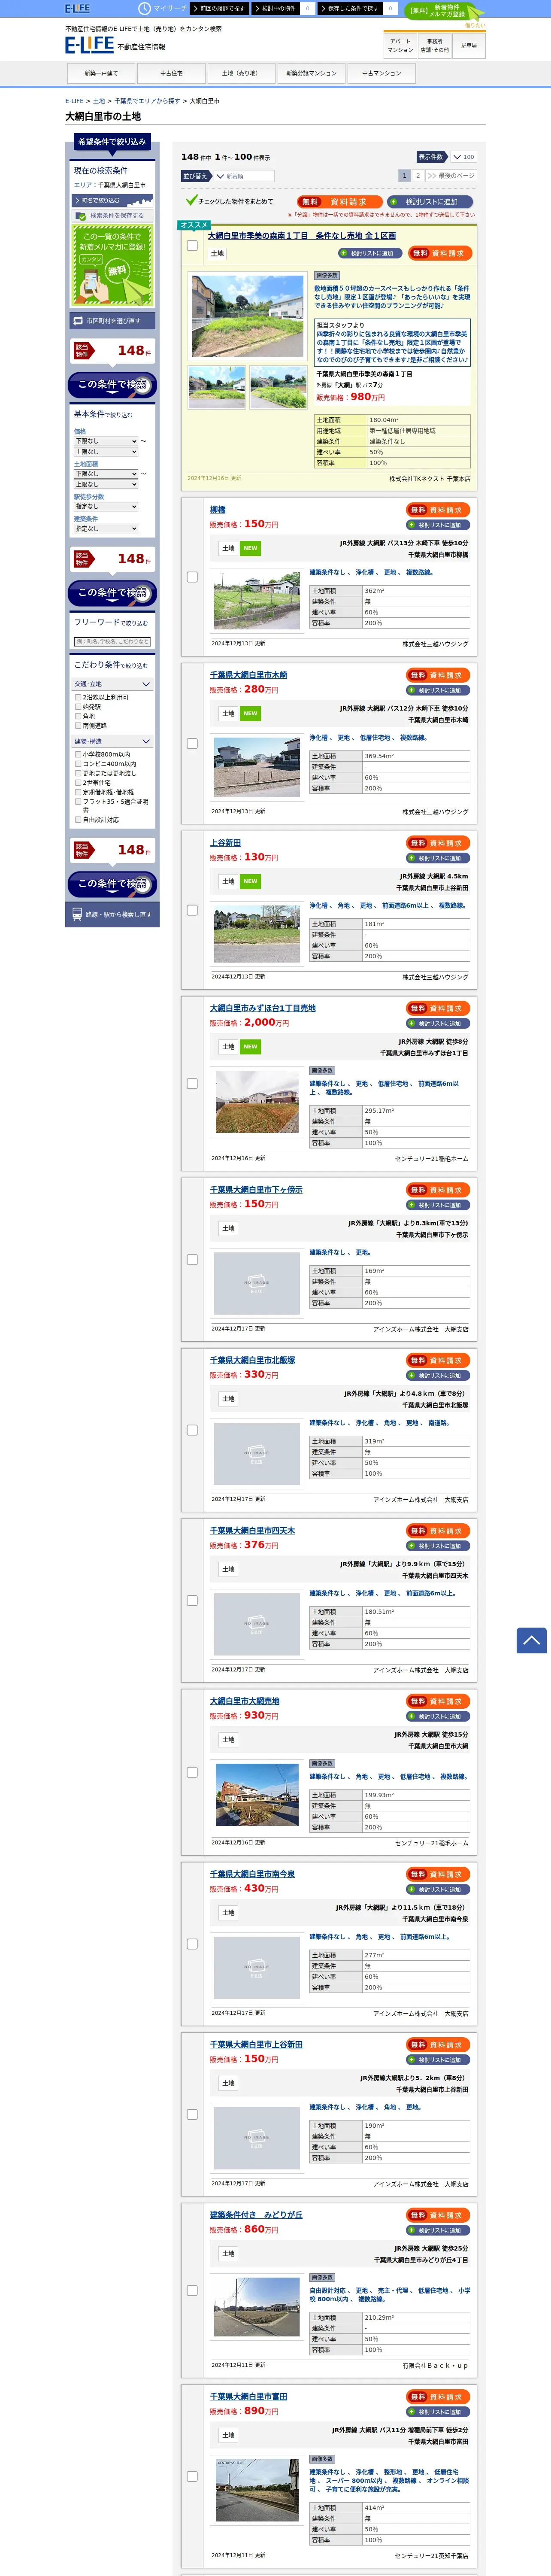Click 前回の履歴で探す in the top bar
The image size is (551, 2576).
coord(219,8)
